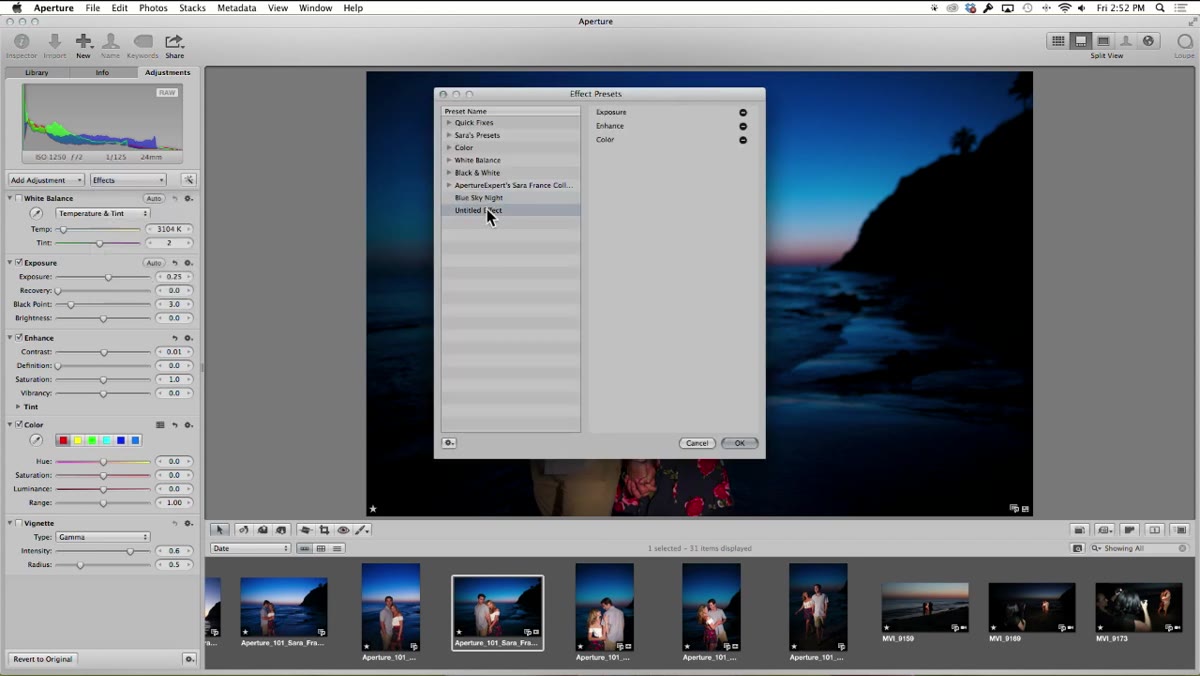This screenshot has height=676, width=1200.
Task: Open the Photos menu
Action: [153, 8]
